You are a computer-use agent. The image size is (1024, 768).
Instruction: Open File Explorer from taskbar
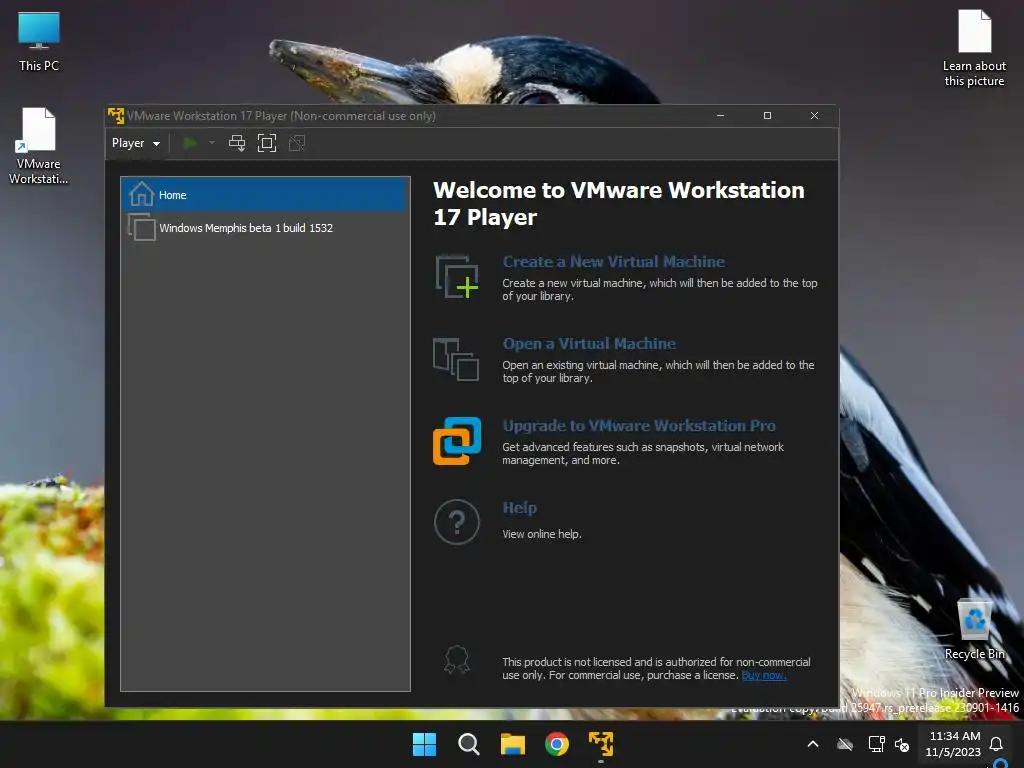tap(513, 744)
